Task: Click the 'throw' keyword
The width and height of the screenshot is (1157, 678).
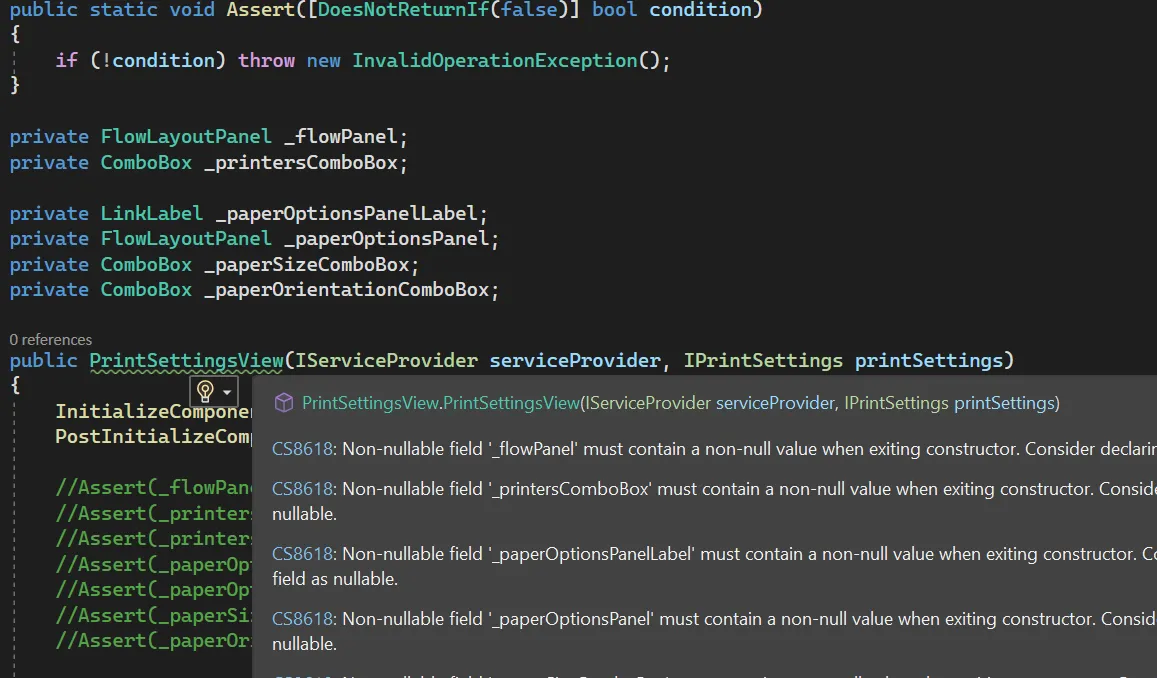Action: 266,60
